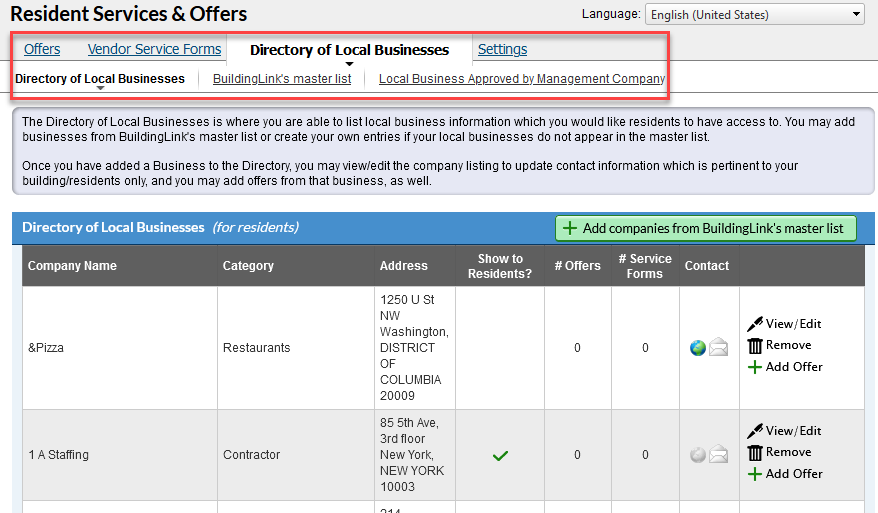Open the Language dropdown
Image resolution: width=878 pixels, height=513 pixels.
click(754, 15)
